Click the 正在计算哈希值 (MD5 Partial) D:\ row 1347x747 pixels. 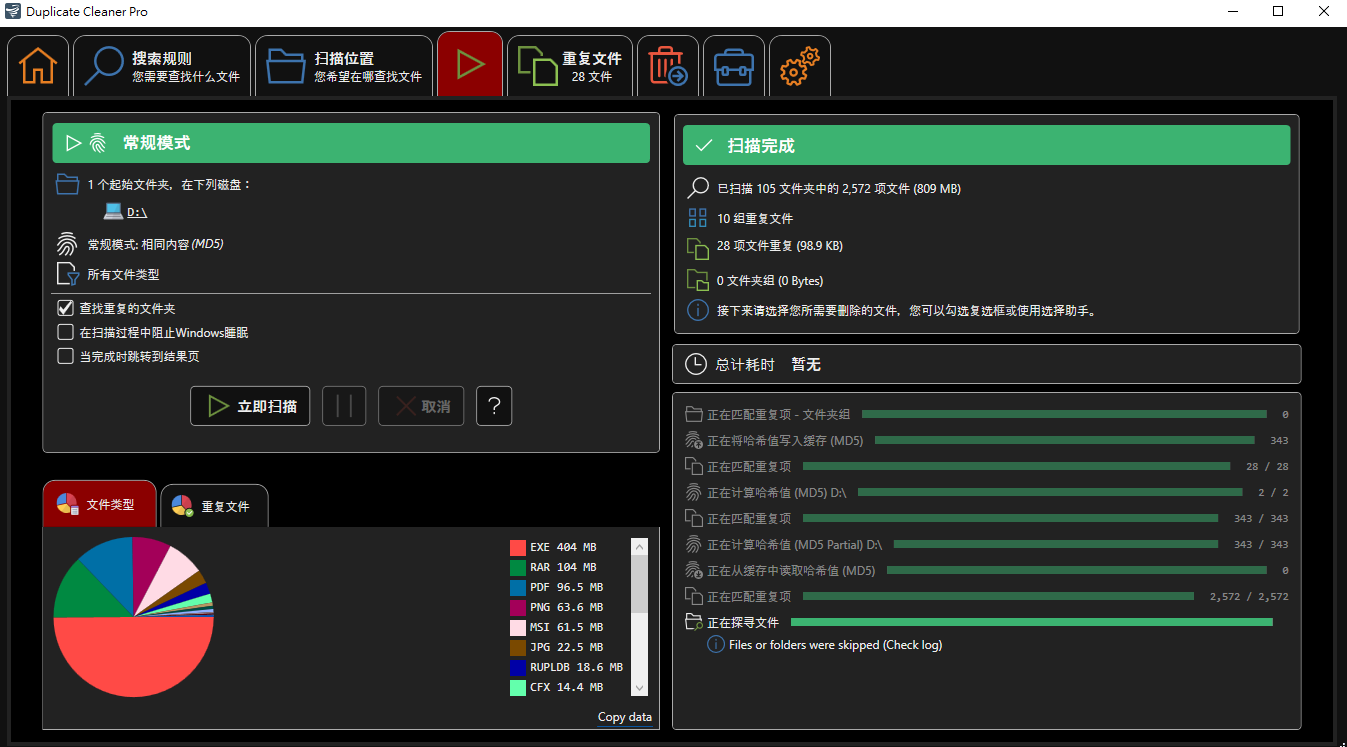[x=987, y=544]
